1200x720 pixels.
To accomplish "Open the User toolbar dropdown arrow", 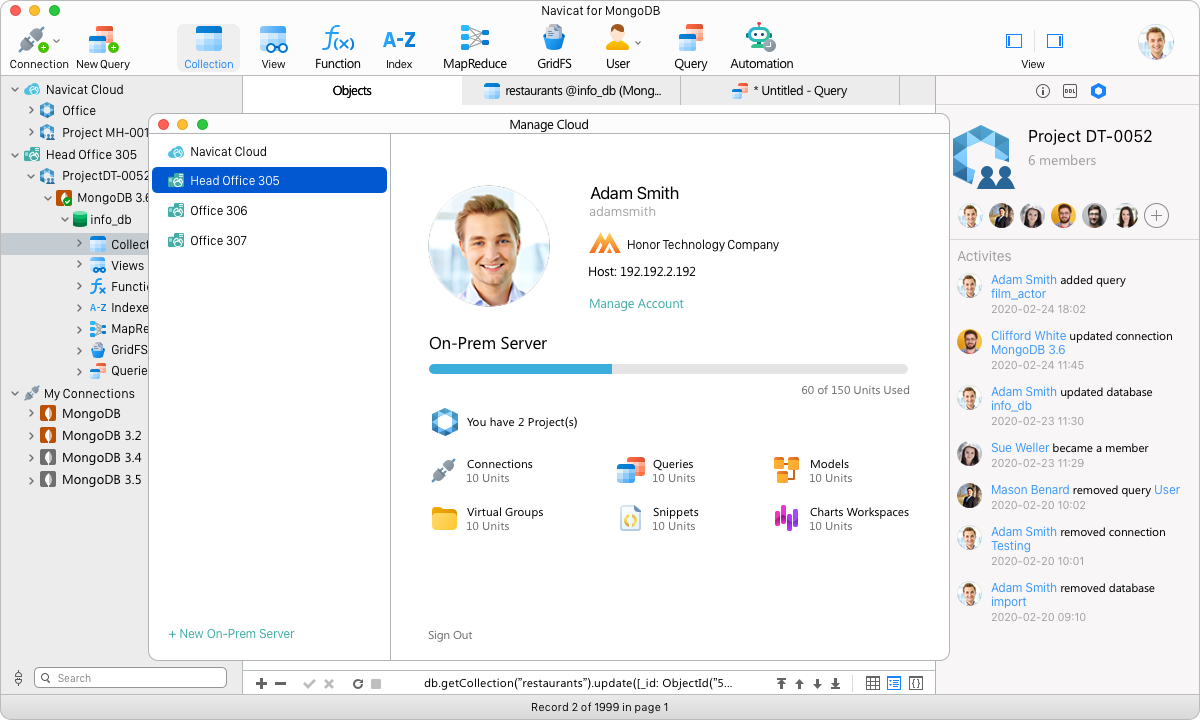I will 638,42.
